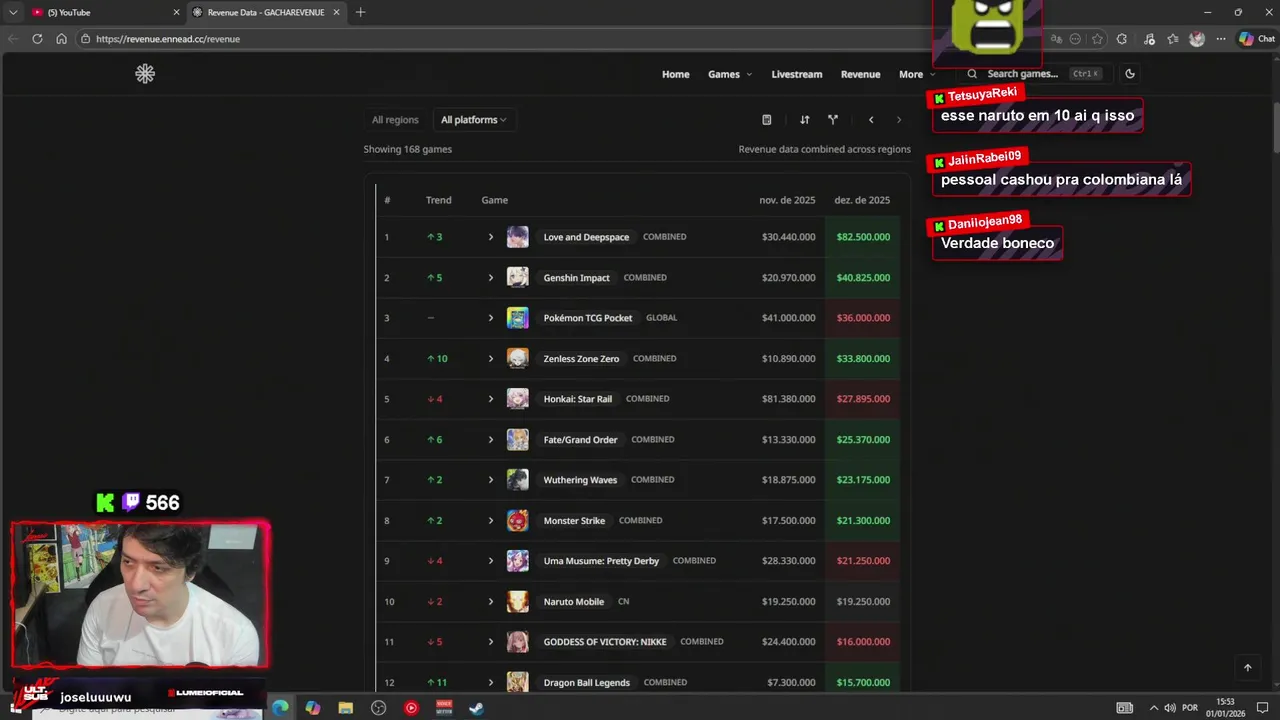Expand Fate/Grand Order row chevron
Image resolution: width=1280 pixels, height=720 pixels.
[491, 439]
